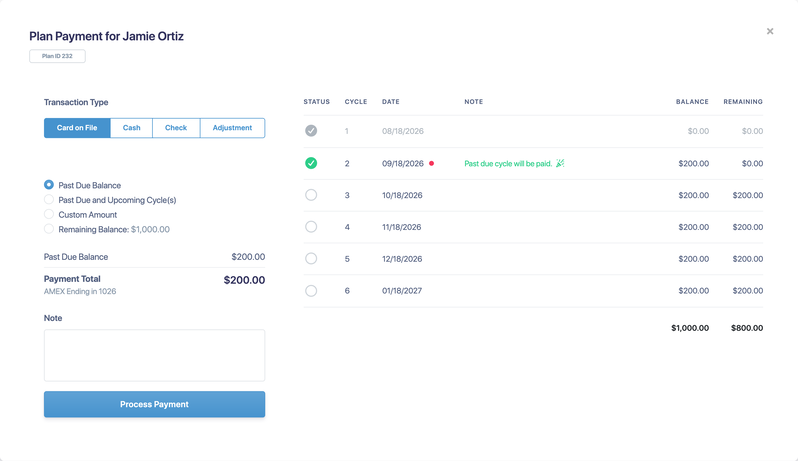This screenshot has width=798, height=461.
Task: Click the $800.00 remaining total
Action: click(x=747, y=328)
